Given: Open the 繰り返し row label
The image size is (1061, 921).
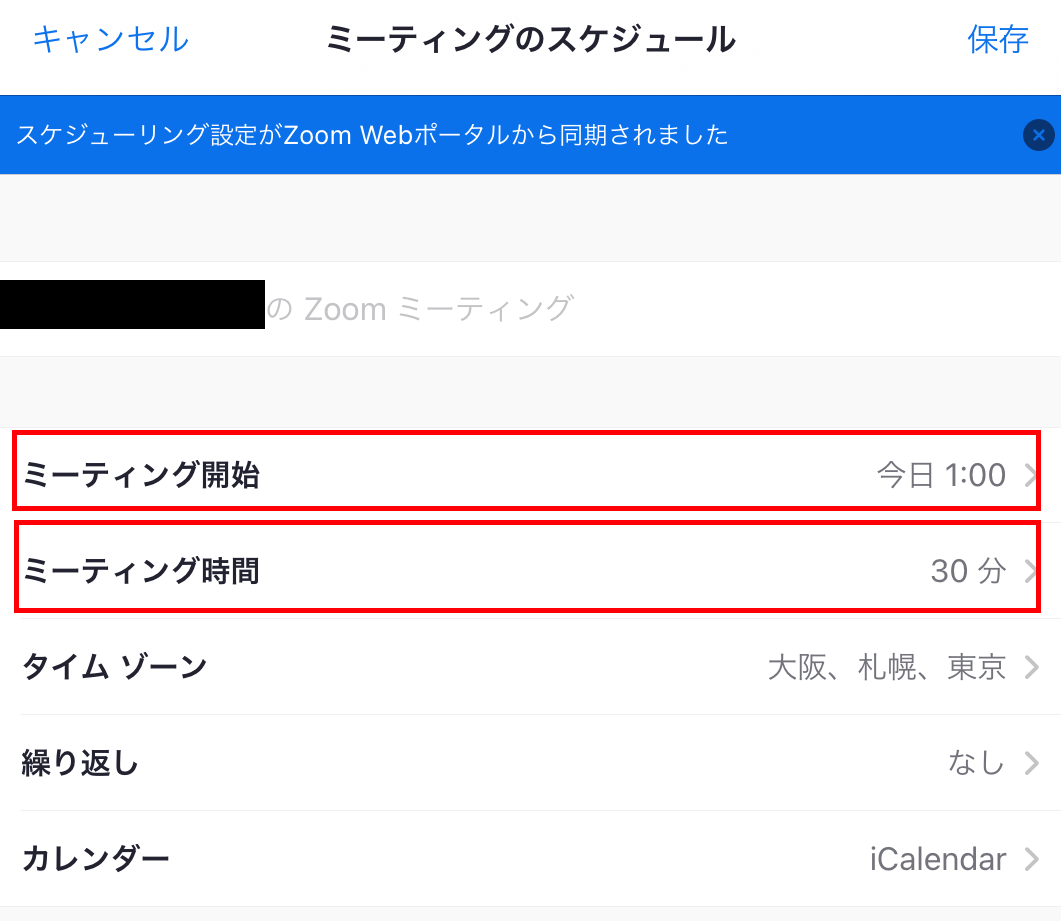Looking at the screenshot, I should [x=80, y=763].
